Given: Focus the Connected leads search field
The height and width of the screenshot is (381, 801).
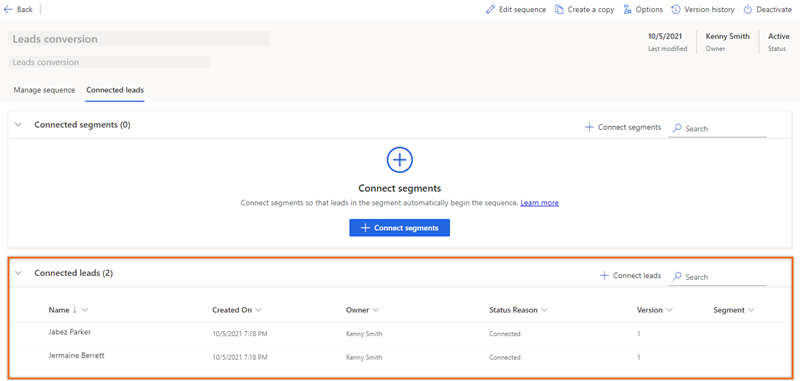Looking at the screenshot, I should [x=717, y=277].
